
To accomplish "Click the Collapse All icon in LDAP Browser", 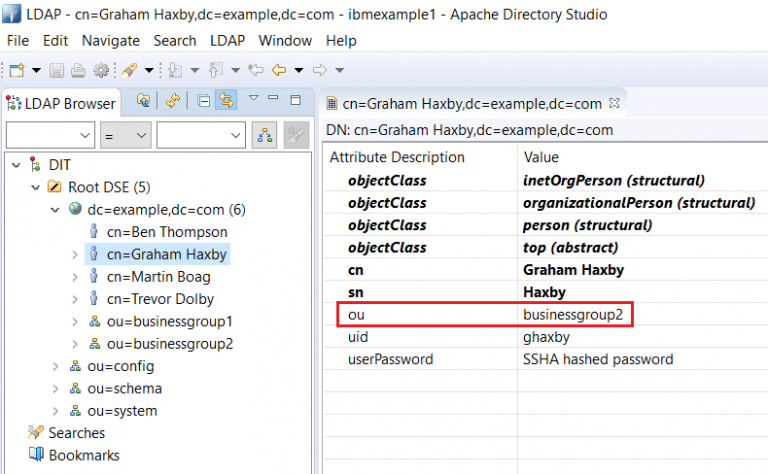I will [204, 101].
